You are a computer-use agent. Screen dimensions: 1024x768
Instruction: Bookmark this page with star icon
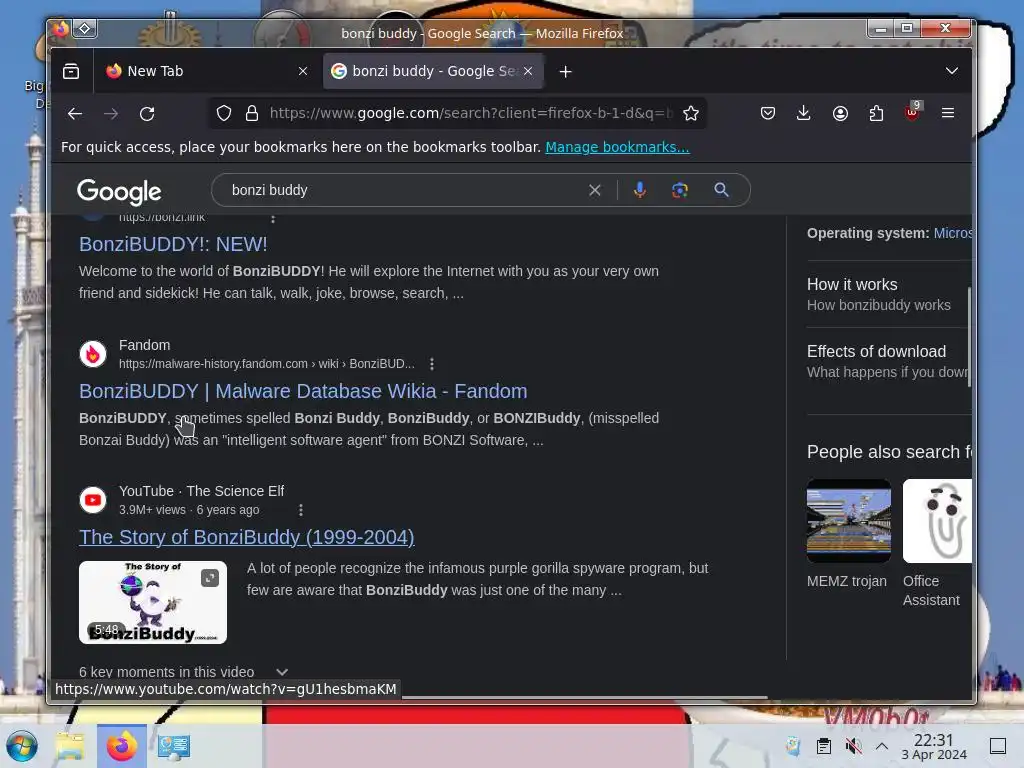coord(691,114)
